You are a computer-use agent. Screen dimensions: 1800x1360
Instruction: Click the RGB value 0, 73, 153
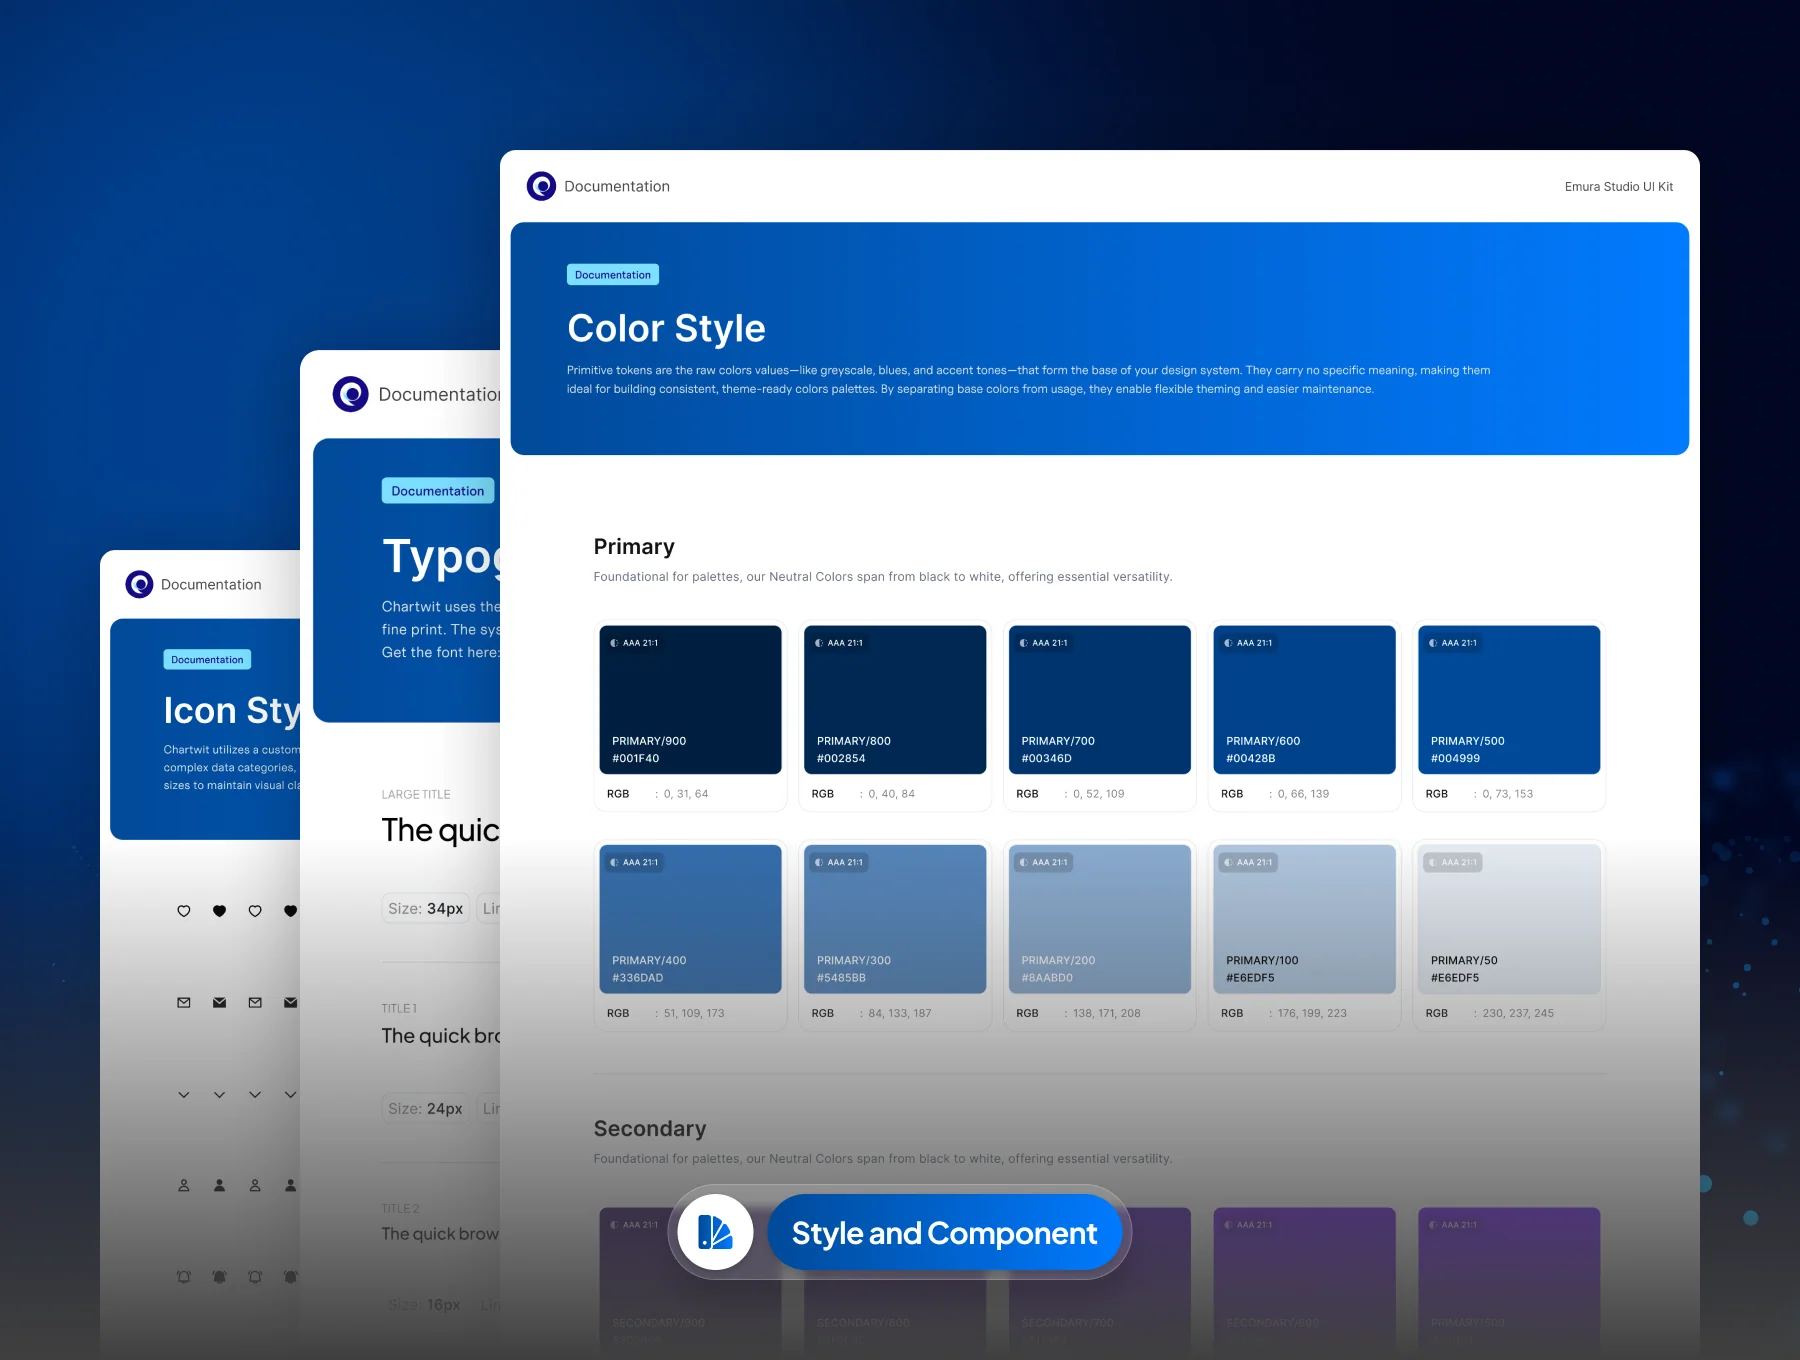pos(1508,794)
